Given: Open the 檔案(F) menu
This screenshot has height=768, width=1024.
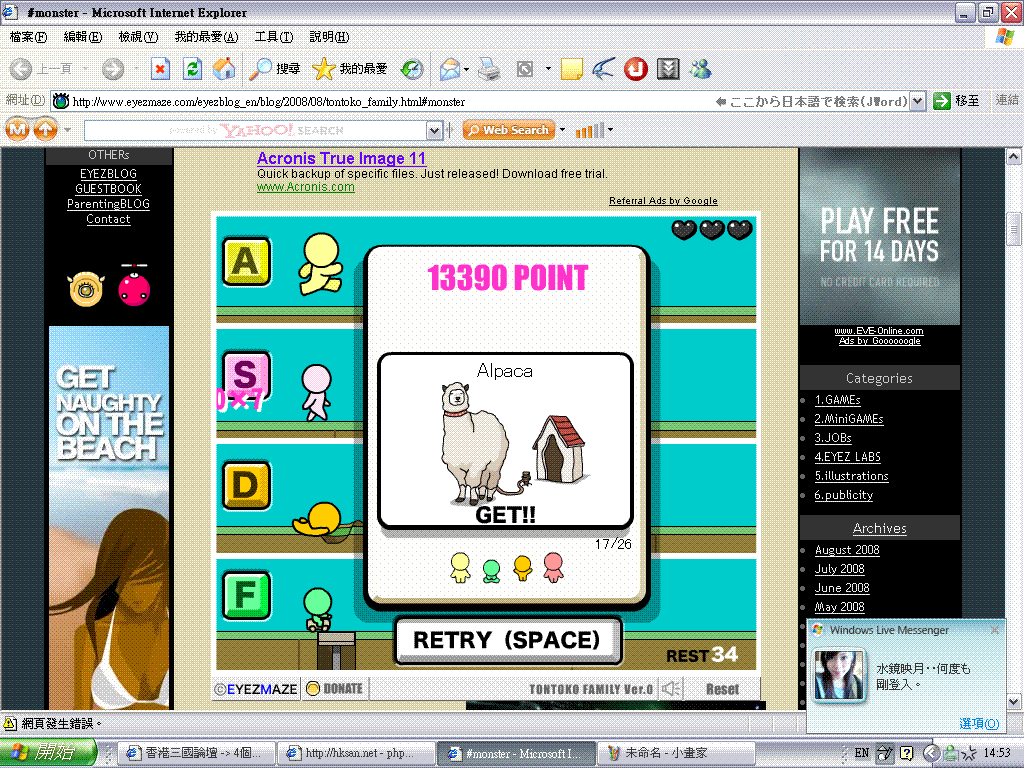Looking at the screenshot, I should click(28, 37).
